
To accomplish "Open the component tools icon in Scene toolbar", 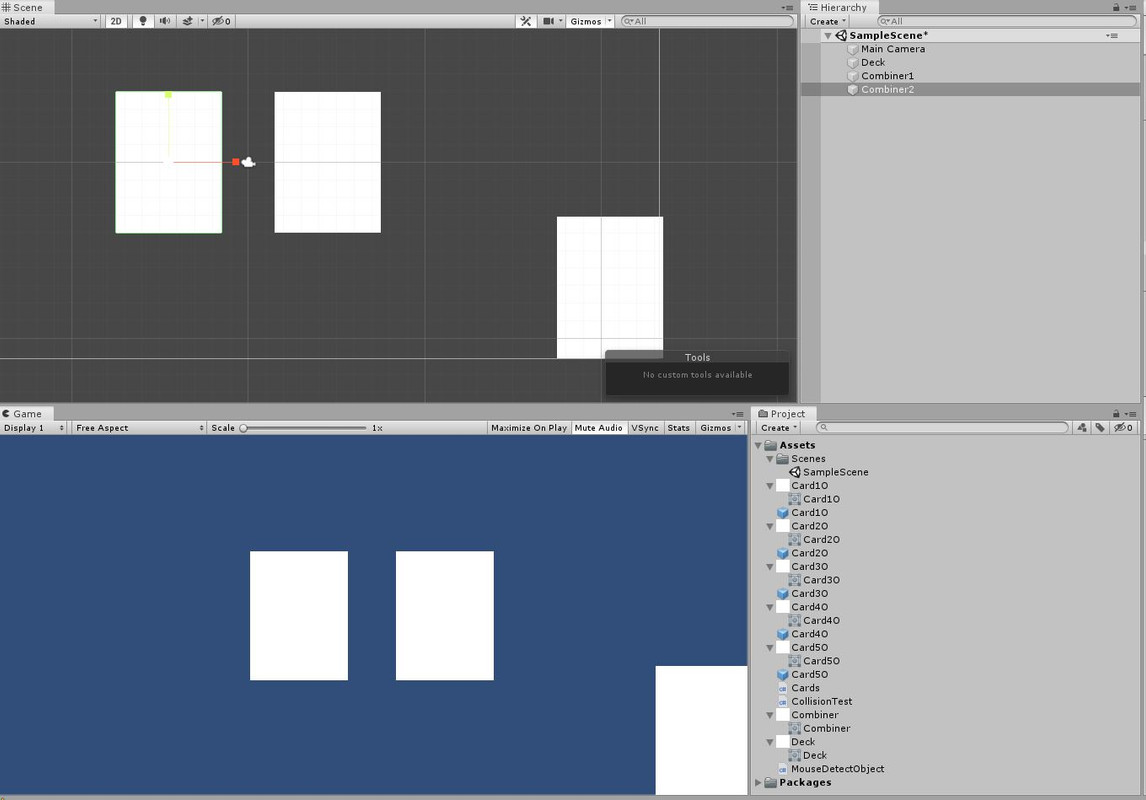I will click(525, 21).
